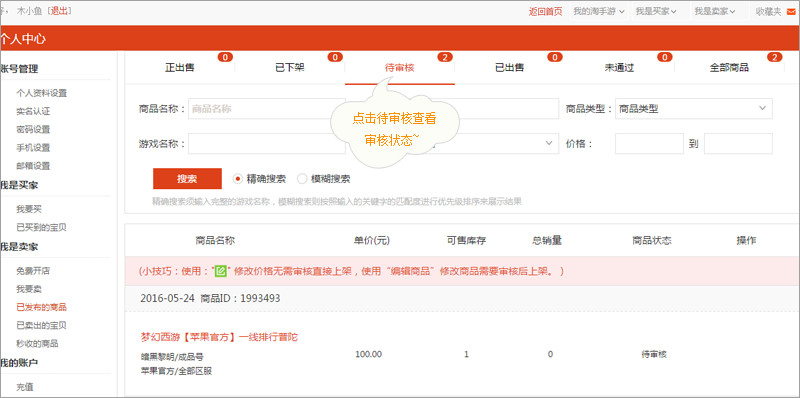The height and width of the screenshot is (398, 800).
Task: Open 全部商品 tab
Action: [x=729, y=67]
